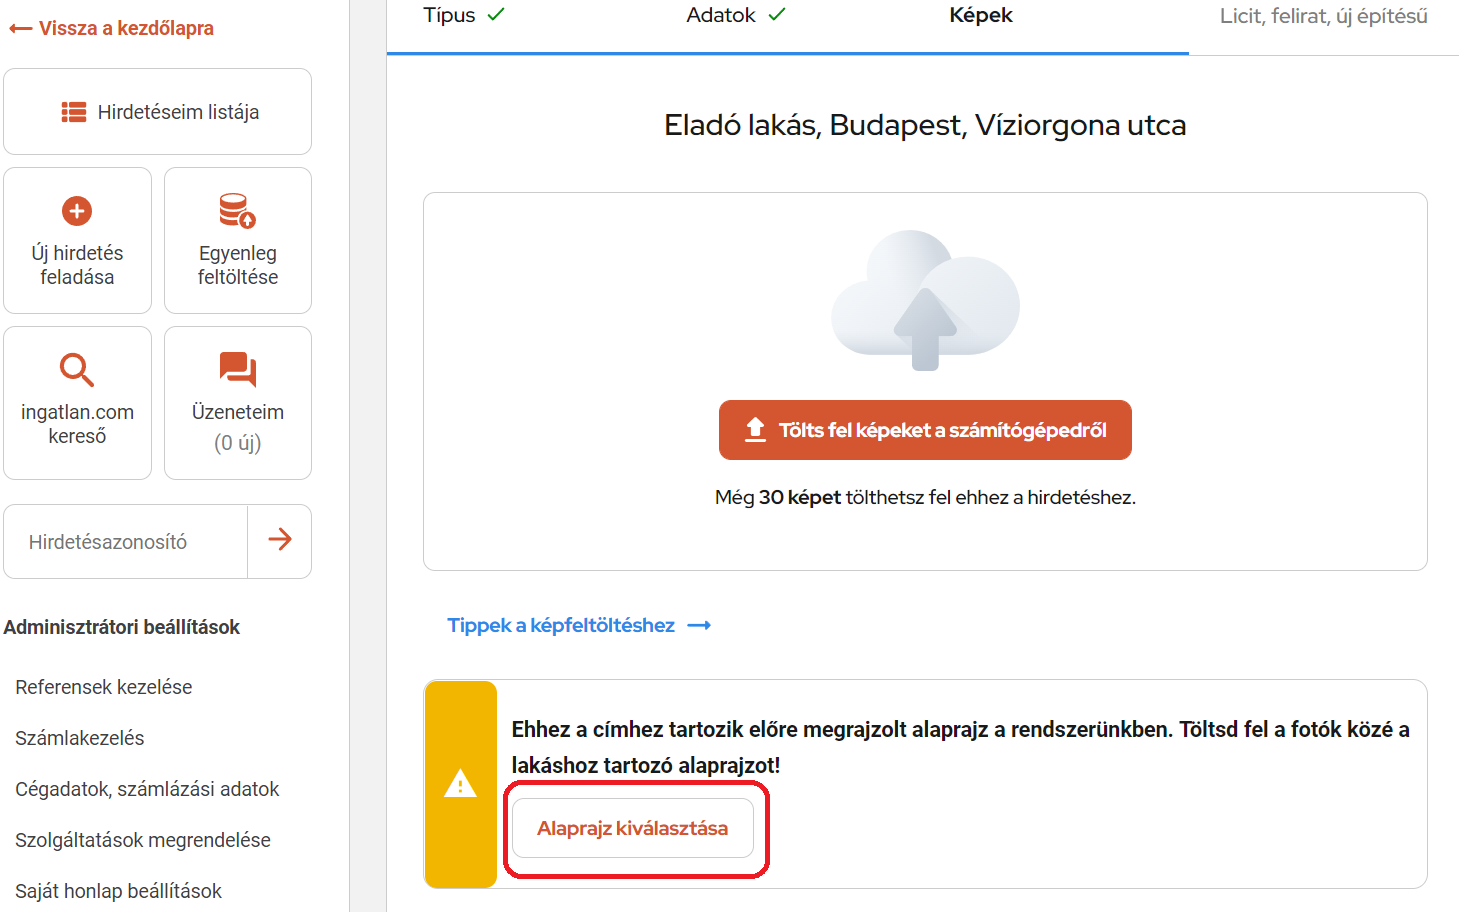
Task: Focus the Hirdetésazonosító input field
Action: coord(126,542)
